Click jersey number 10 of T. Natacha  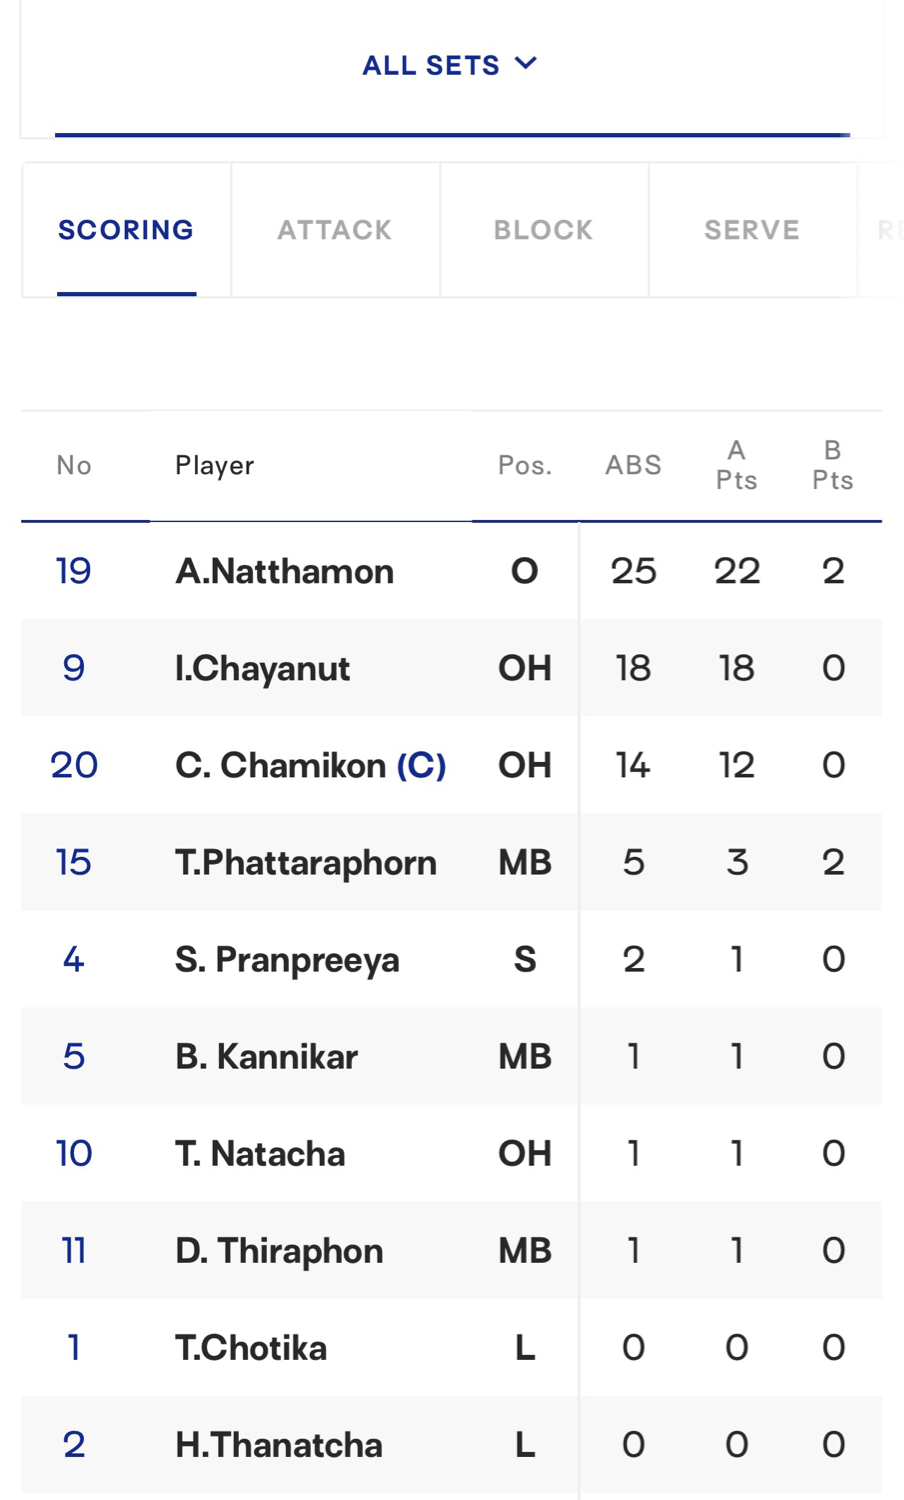[74, 1153]
